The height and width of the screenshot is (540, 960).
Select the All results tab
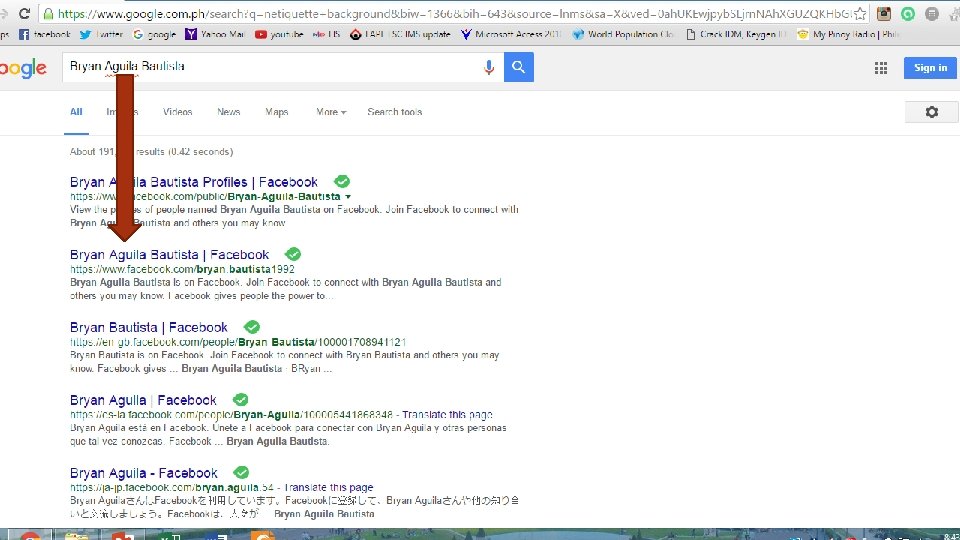(76, 112)
